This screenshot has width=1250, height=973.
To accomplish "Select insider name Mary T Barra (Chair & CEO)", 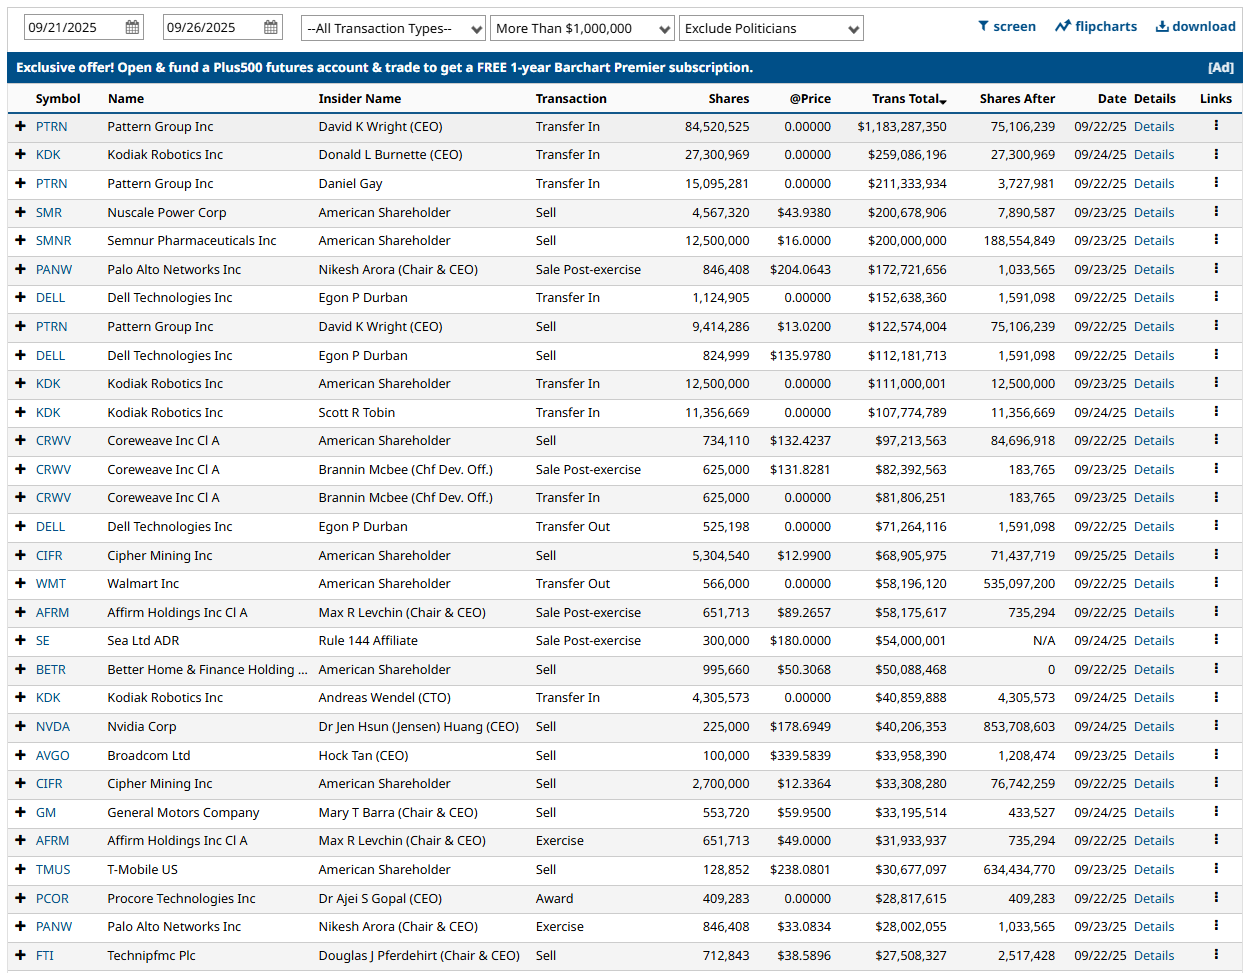I will point(398,813).
